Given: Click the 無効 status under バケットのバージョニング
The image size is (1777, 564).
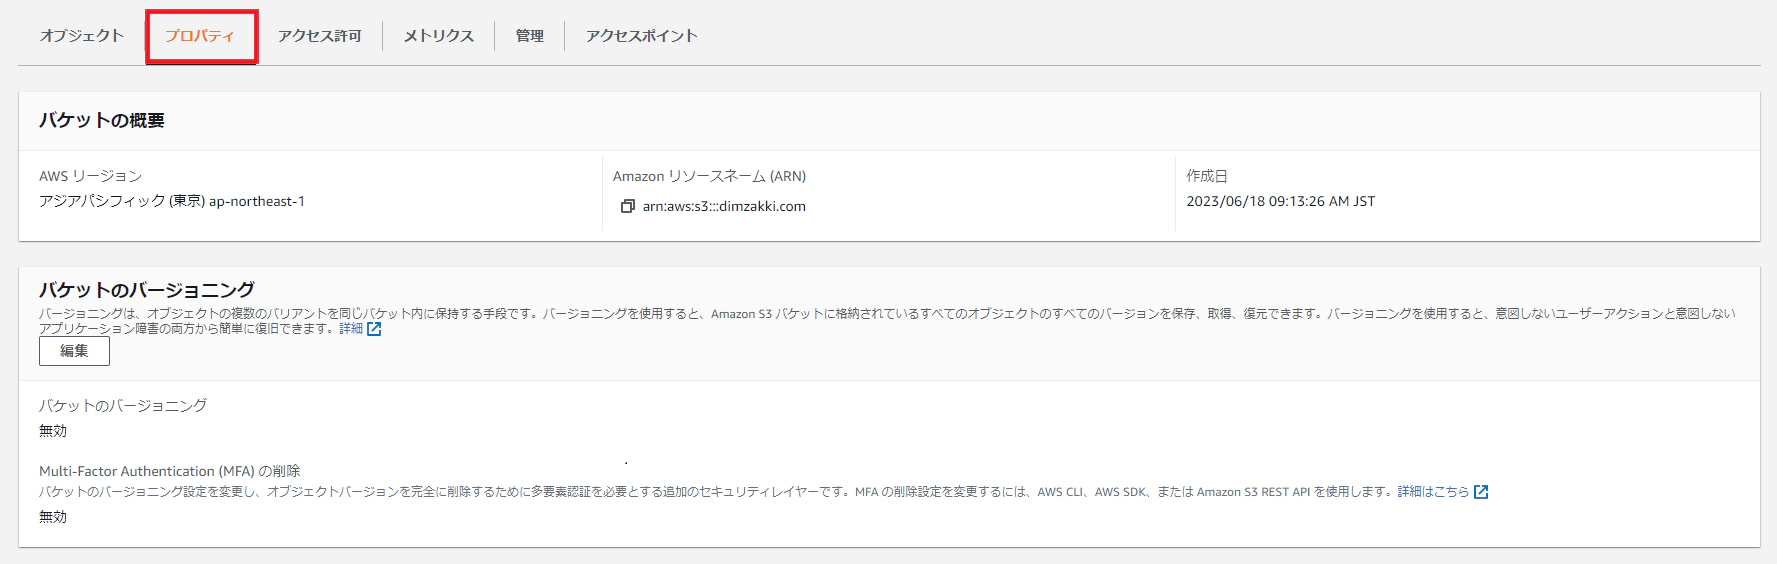Looking at the screenshot, I should (53, 431).
